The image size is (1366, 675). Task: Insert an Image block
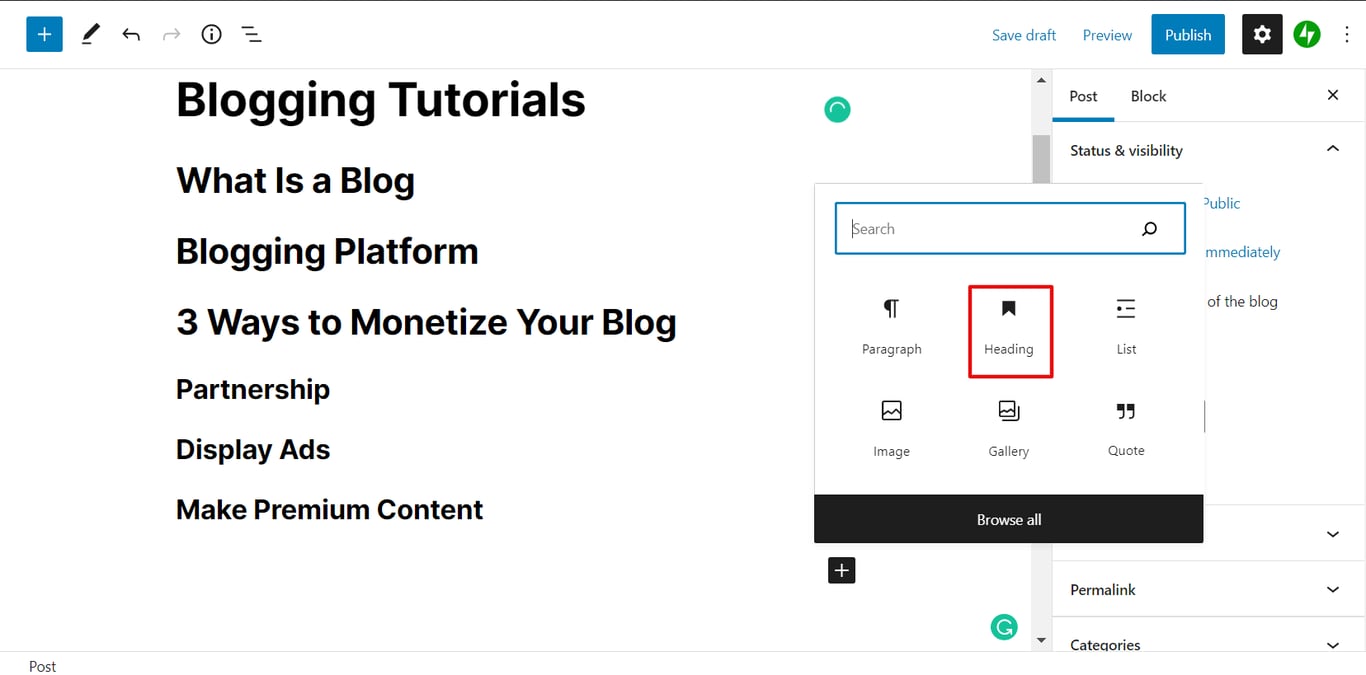[x=891, y=427]
